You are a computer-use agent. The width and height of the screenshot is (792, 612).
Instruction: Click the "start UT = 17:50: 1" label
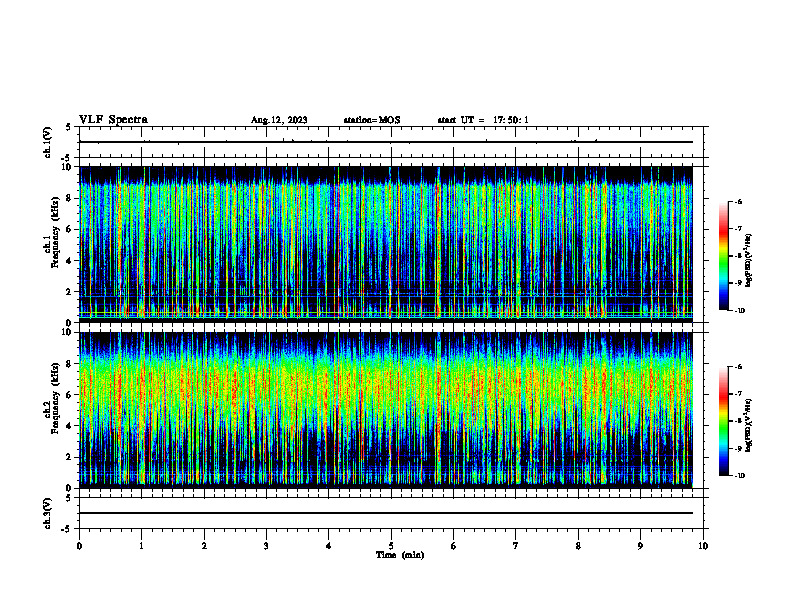coord(483,120)
